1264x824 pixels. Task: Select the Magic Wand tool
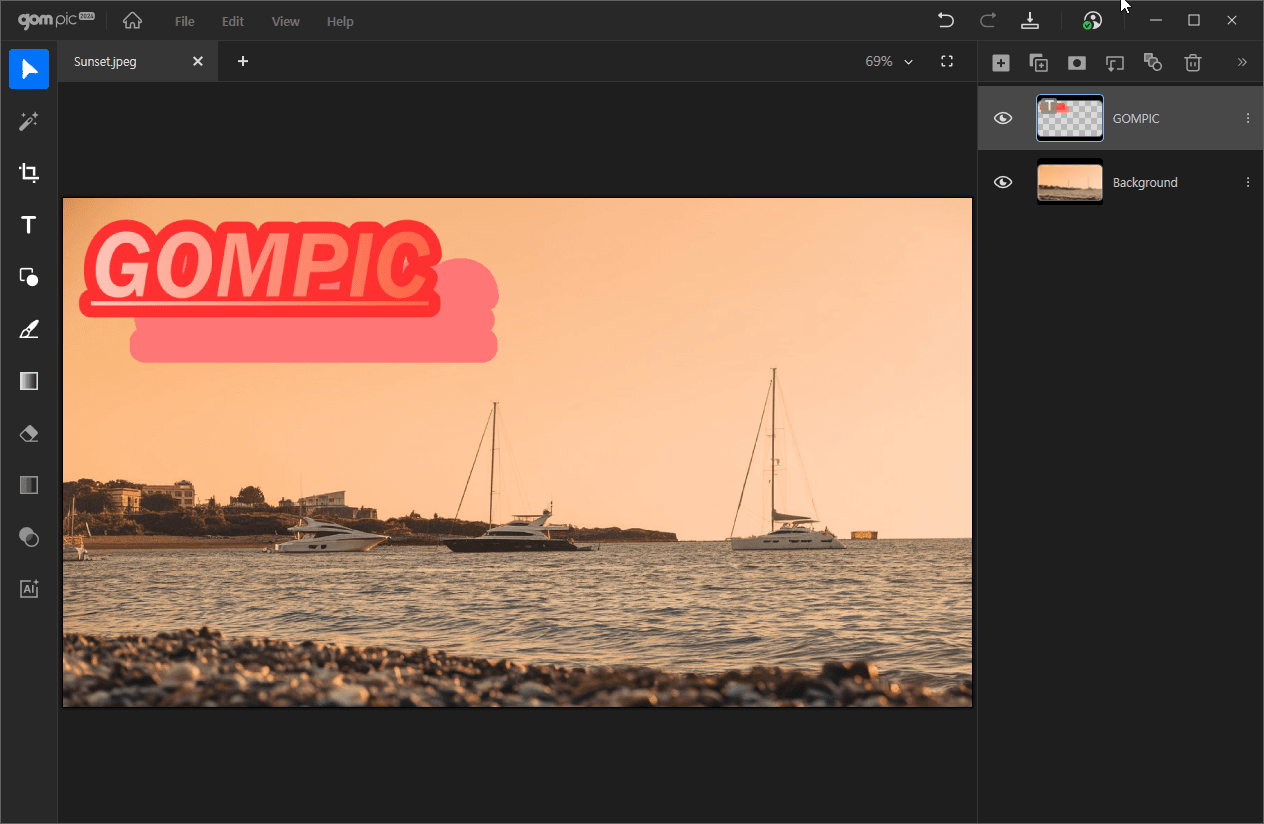[29, 121]
